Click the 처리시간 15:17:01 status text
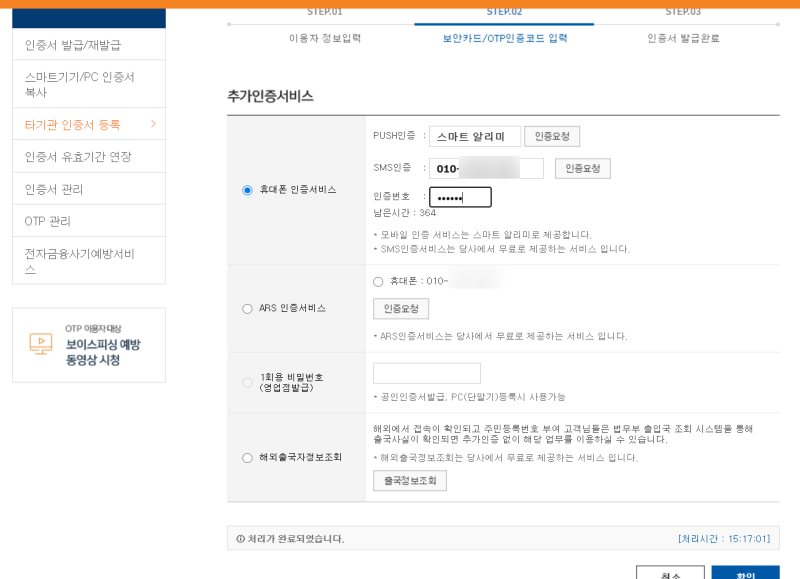Viewport: 800px width, 579px height. click(723, 539)
